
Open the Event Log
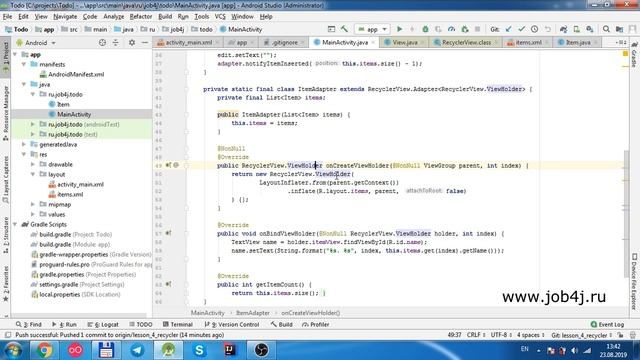[x=607, y=324]
